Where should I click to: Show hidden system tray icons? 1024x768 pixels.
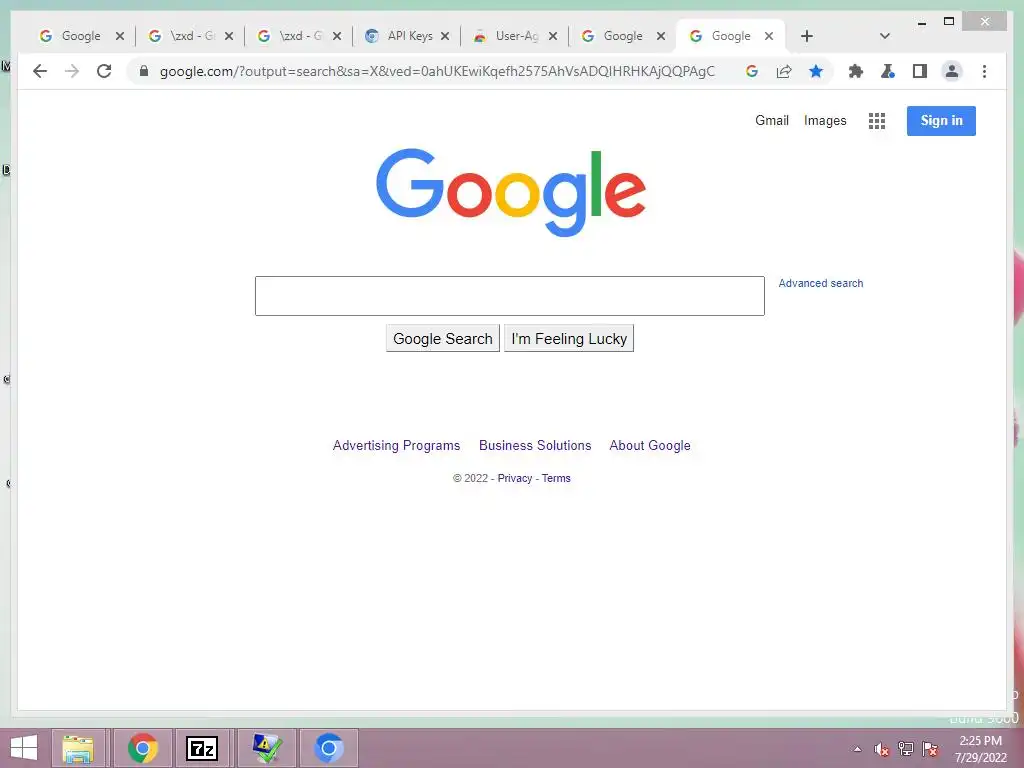tap(857, 749)
